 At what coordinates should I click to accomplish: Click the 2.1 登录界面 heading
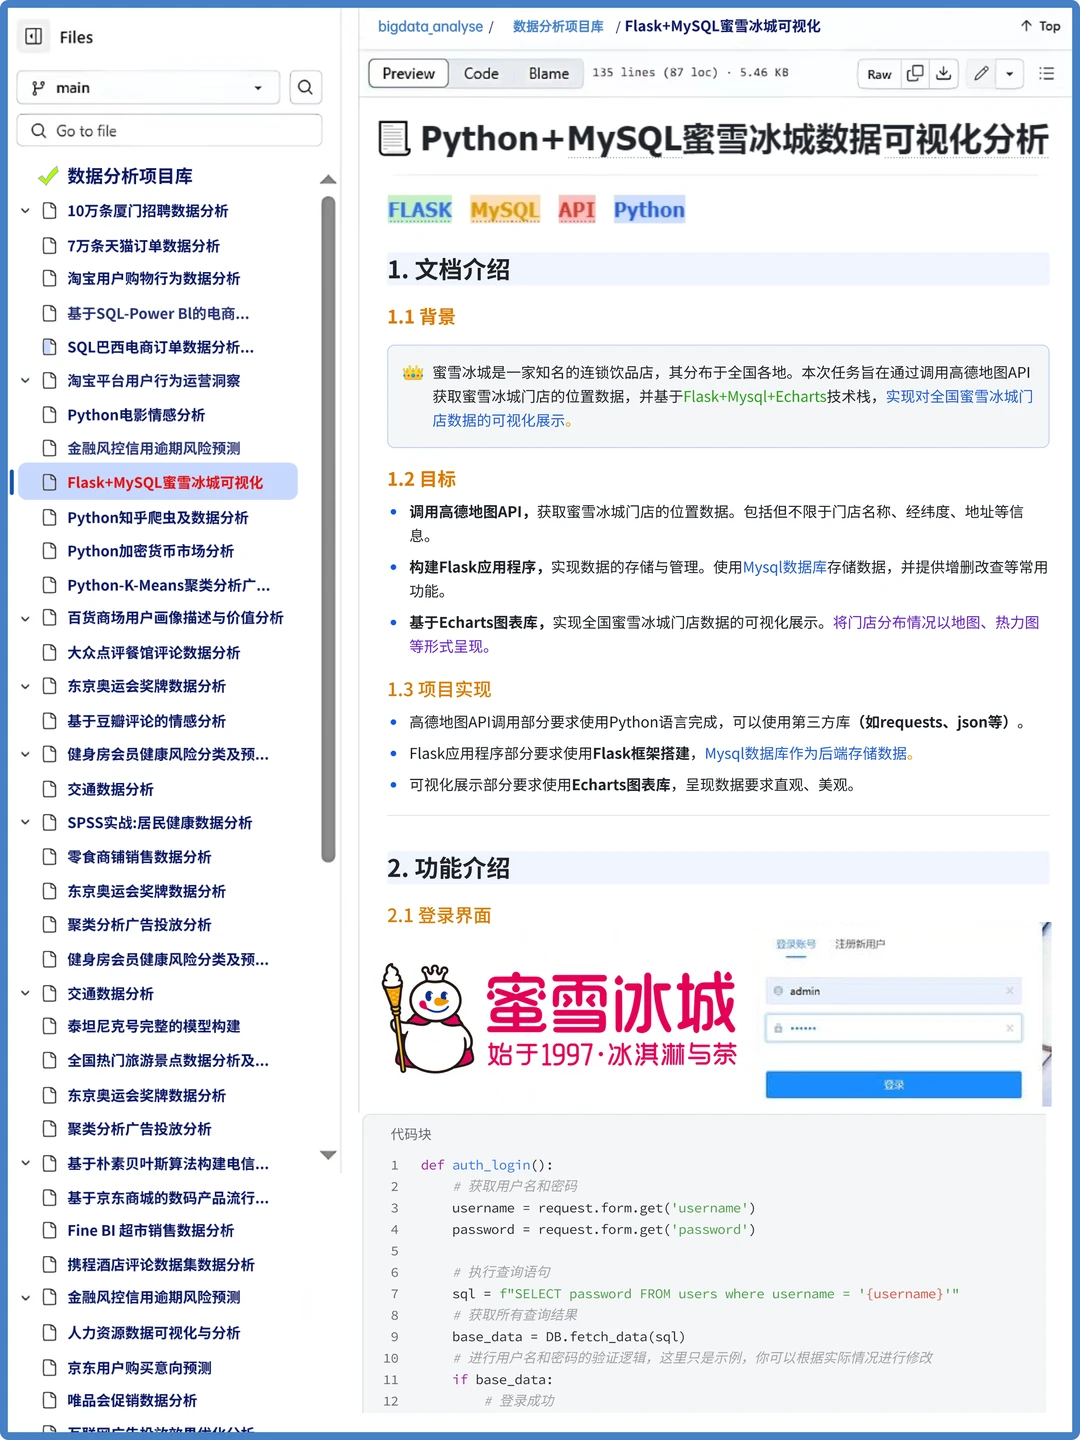pyautogui.click(x=439, y=916)
